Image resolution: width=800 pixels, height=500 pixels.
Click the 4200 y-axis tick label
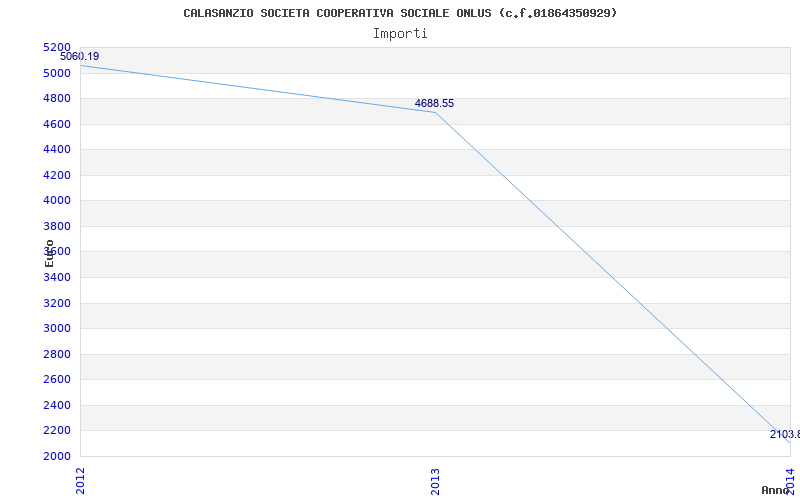[57, 175]
